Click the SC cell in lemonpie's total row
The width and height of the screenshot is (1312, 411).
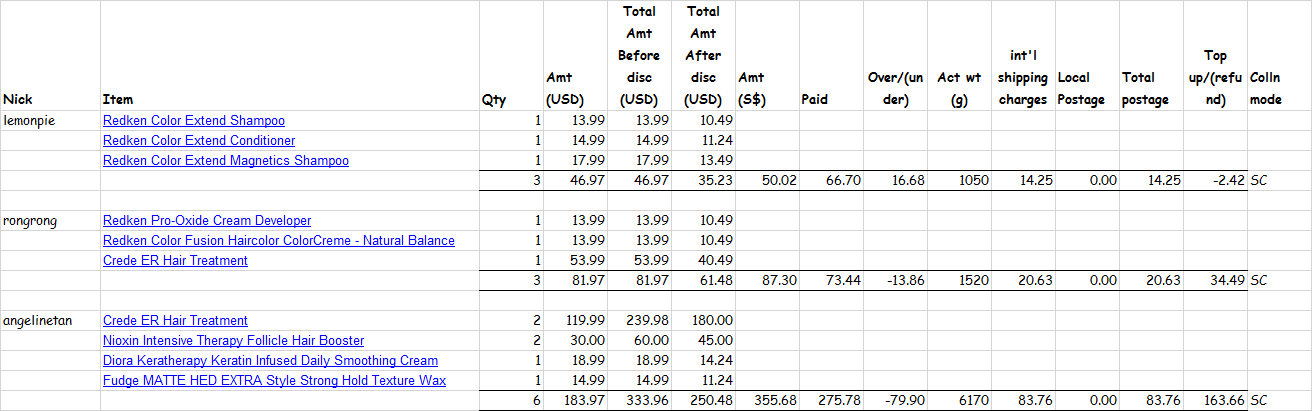1279,181
